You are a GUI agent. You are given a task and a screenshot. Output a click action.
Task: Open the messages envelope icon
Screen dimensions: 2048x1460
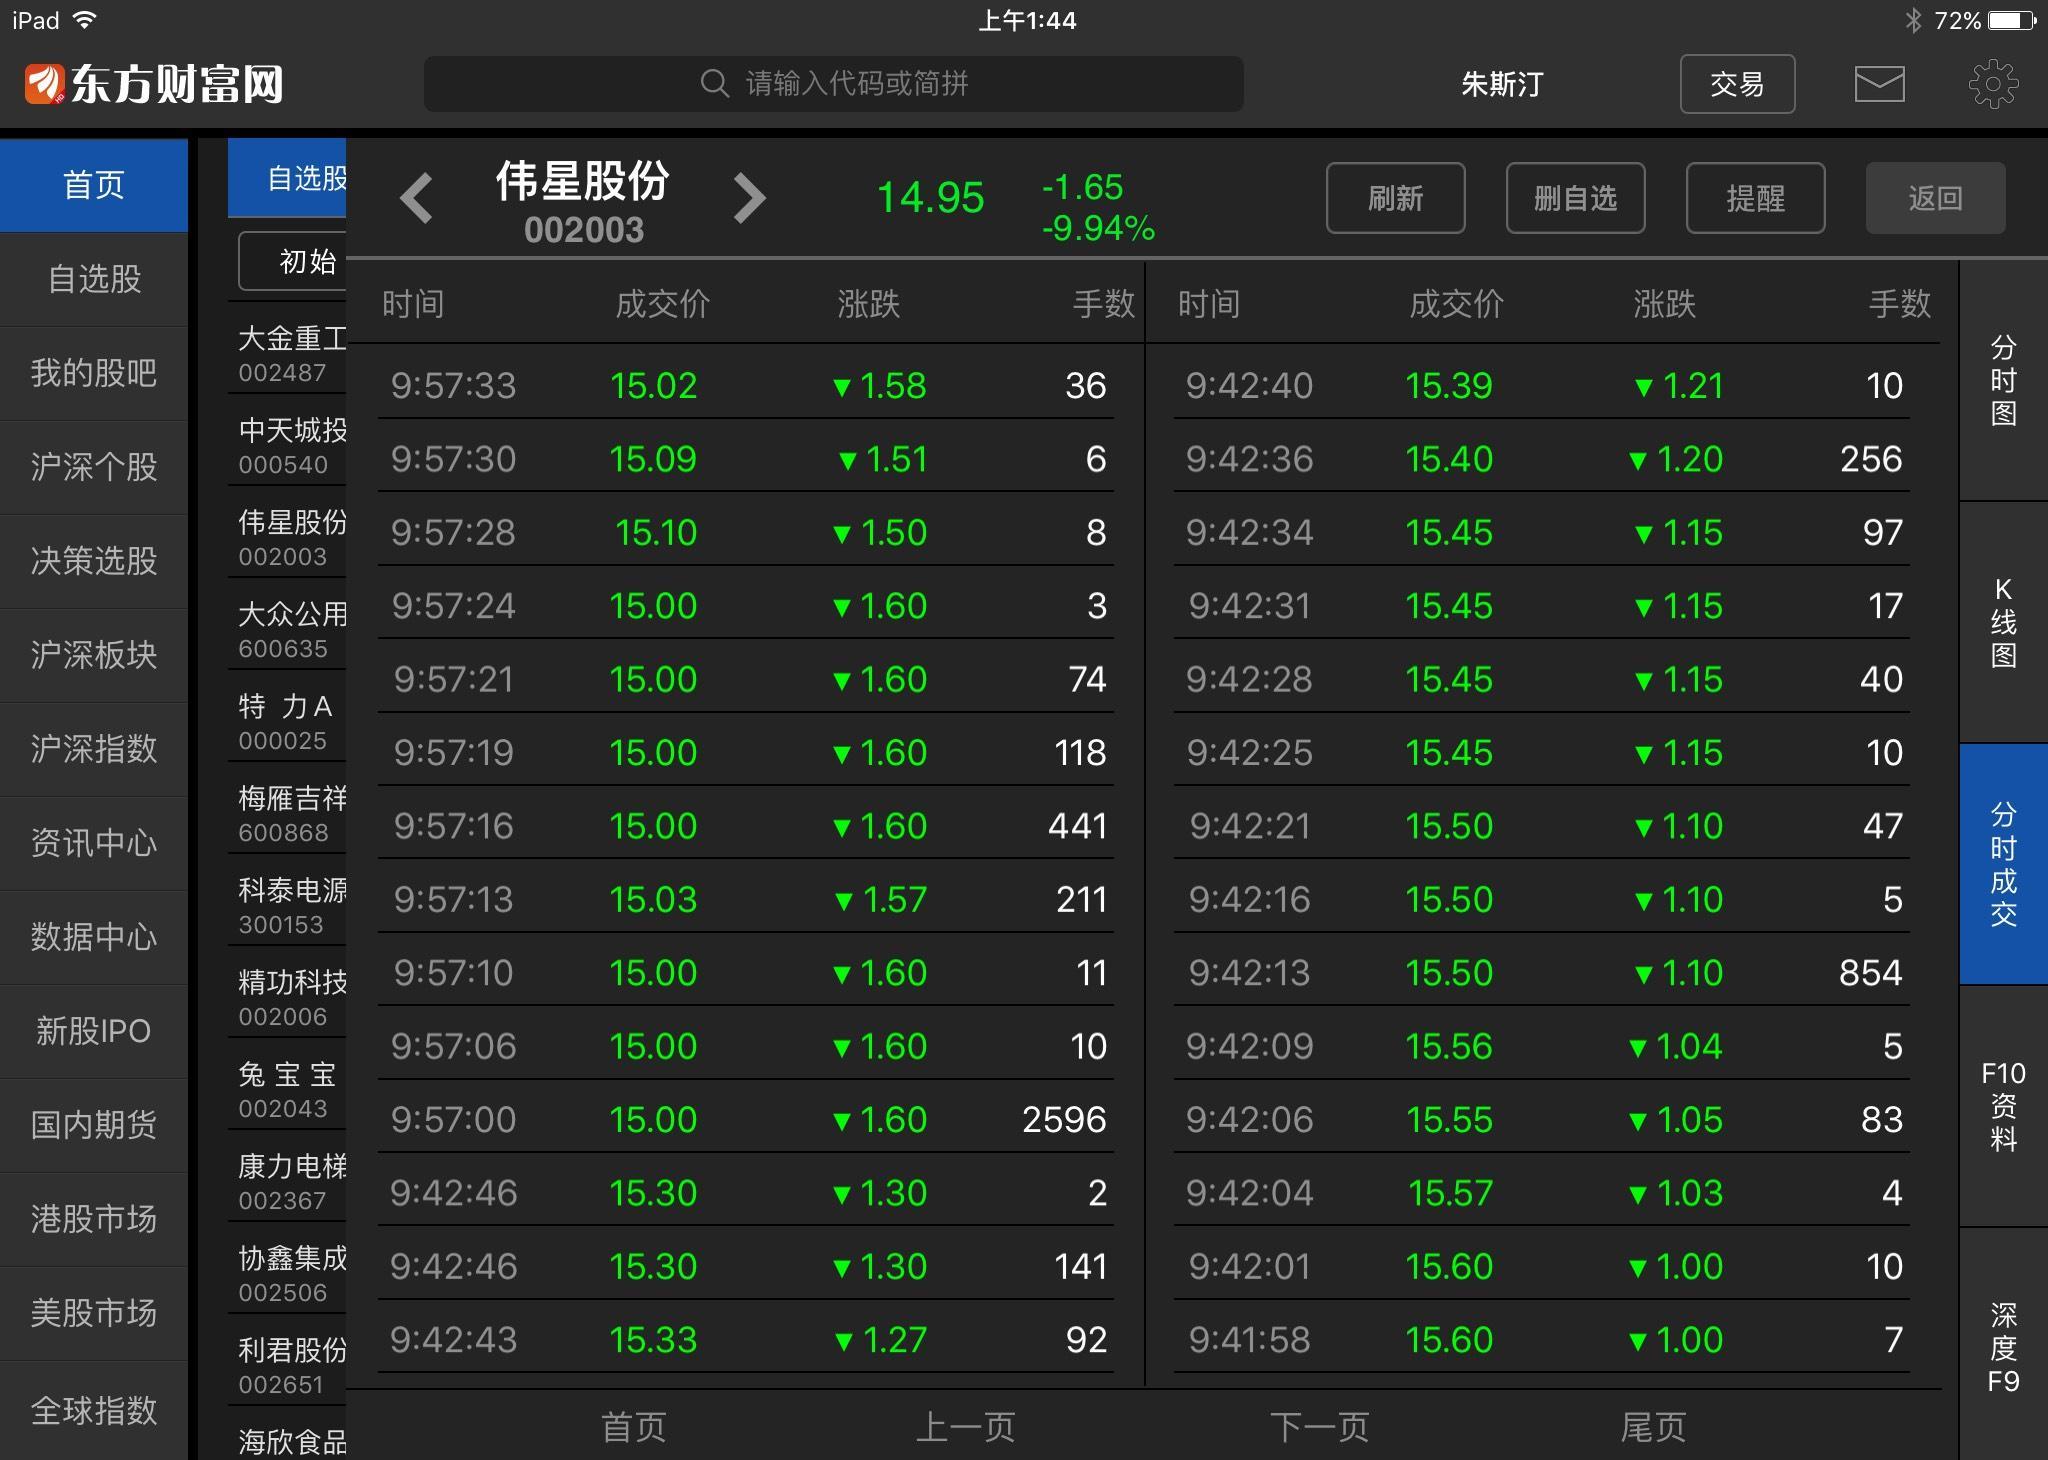1879,84
